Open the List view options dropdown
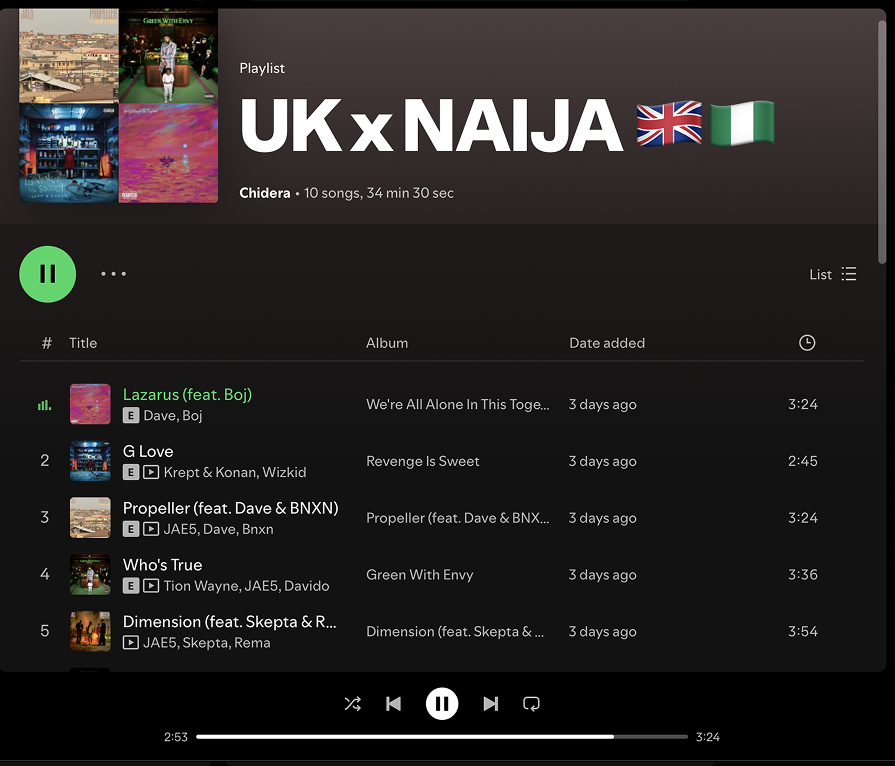 tap(832, 274)
